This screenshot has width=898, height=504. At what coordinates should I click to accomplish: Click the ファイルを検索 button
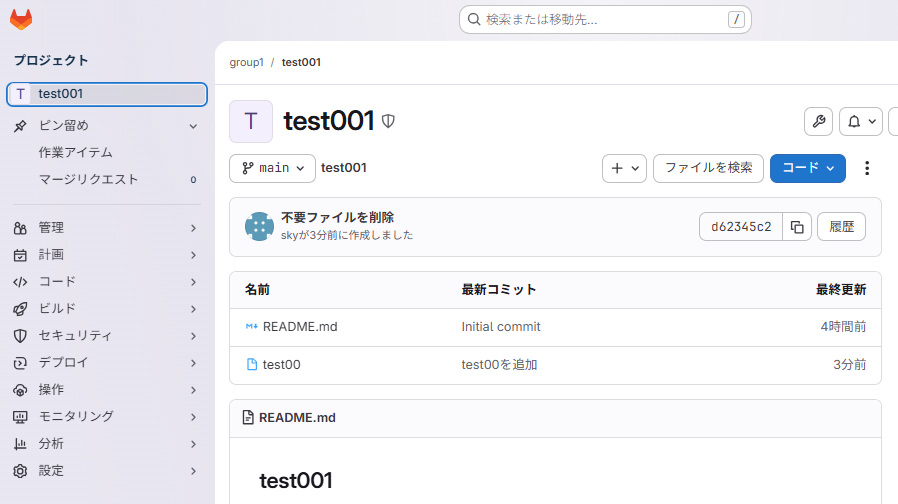click(x=708, y=168)
